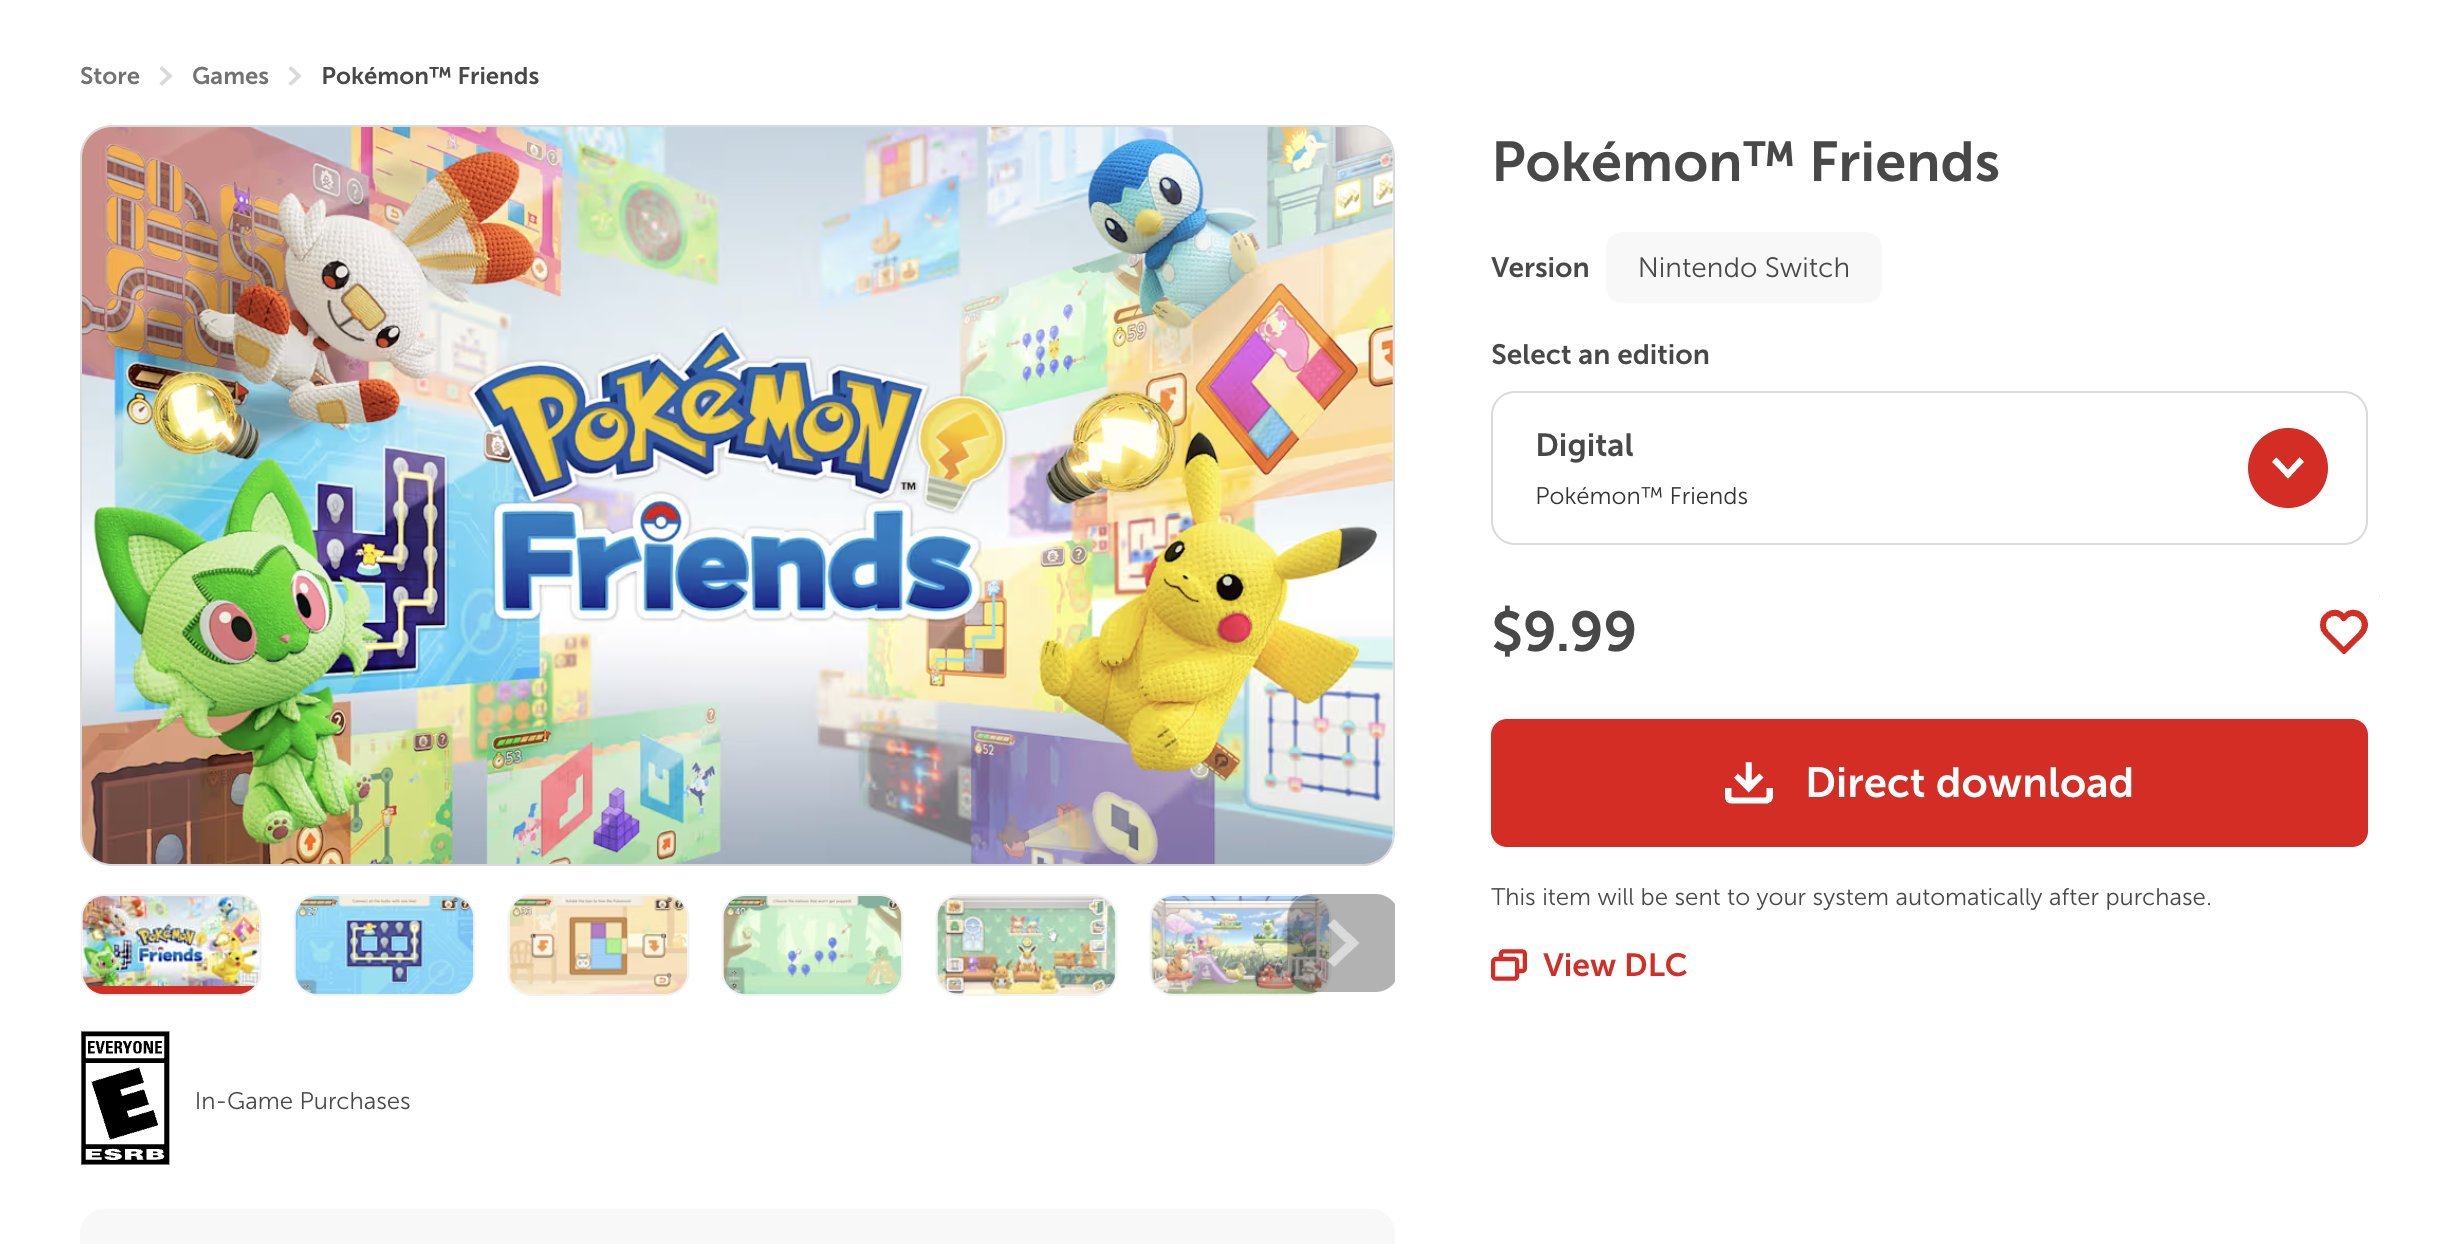This screenshot has height=1244, width=2446.
Task: View the plush room screenshot thumbnail
Action: pos(1027,944)
